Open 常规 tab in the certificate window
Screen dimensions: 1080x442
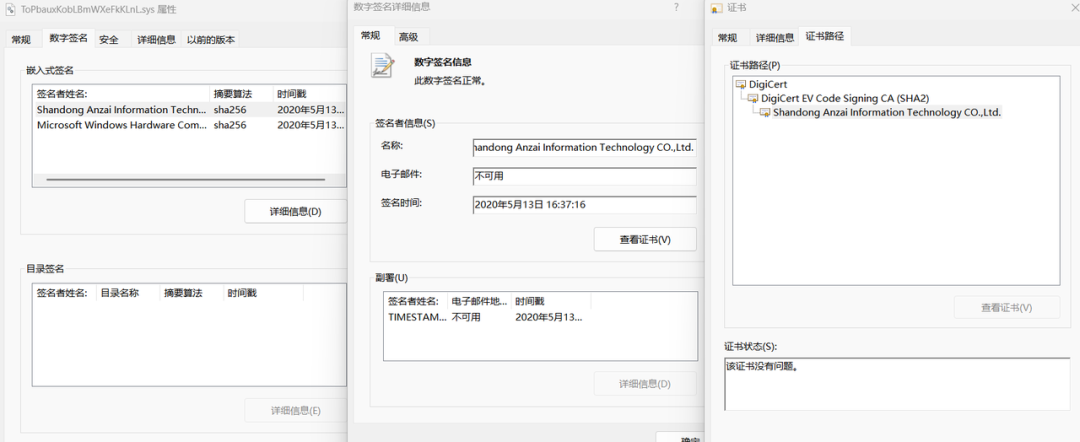727,38
